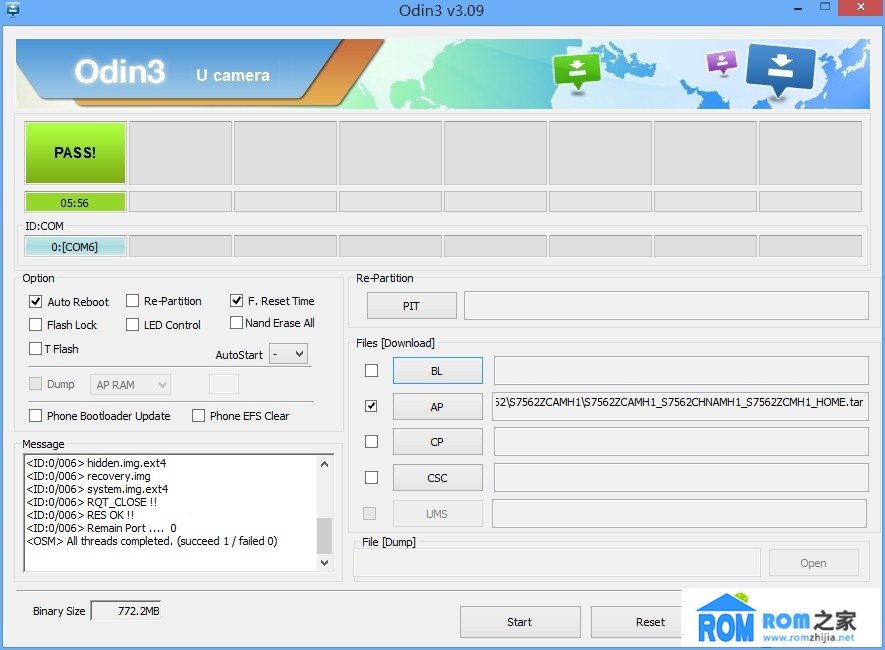Viewport: 885px width, 650px height.
Task: Click the Start button
Action: click(519, 622)
